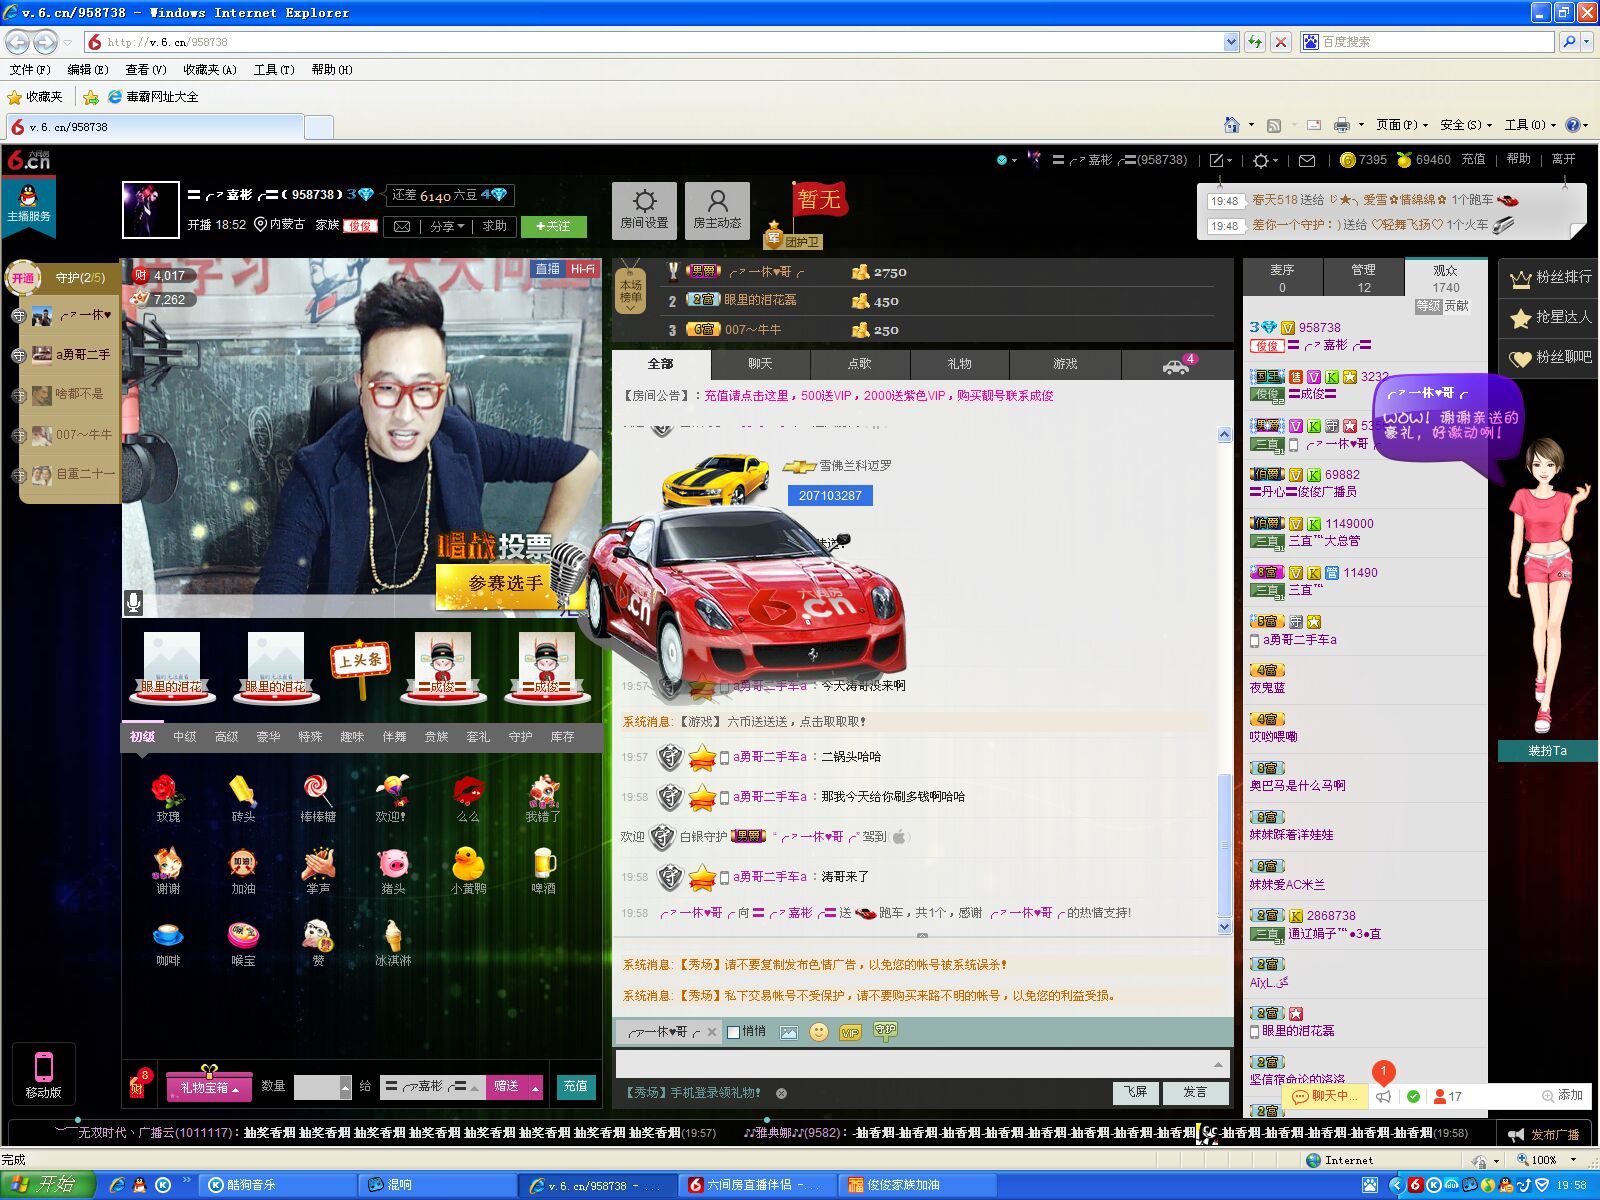Remove the chat target 一休哥 with its X
1600x1200 pixels.
pos(711,1032)
